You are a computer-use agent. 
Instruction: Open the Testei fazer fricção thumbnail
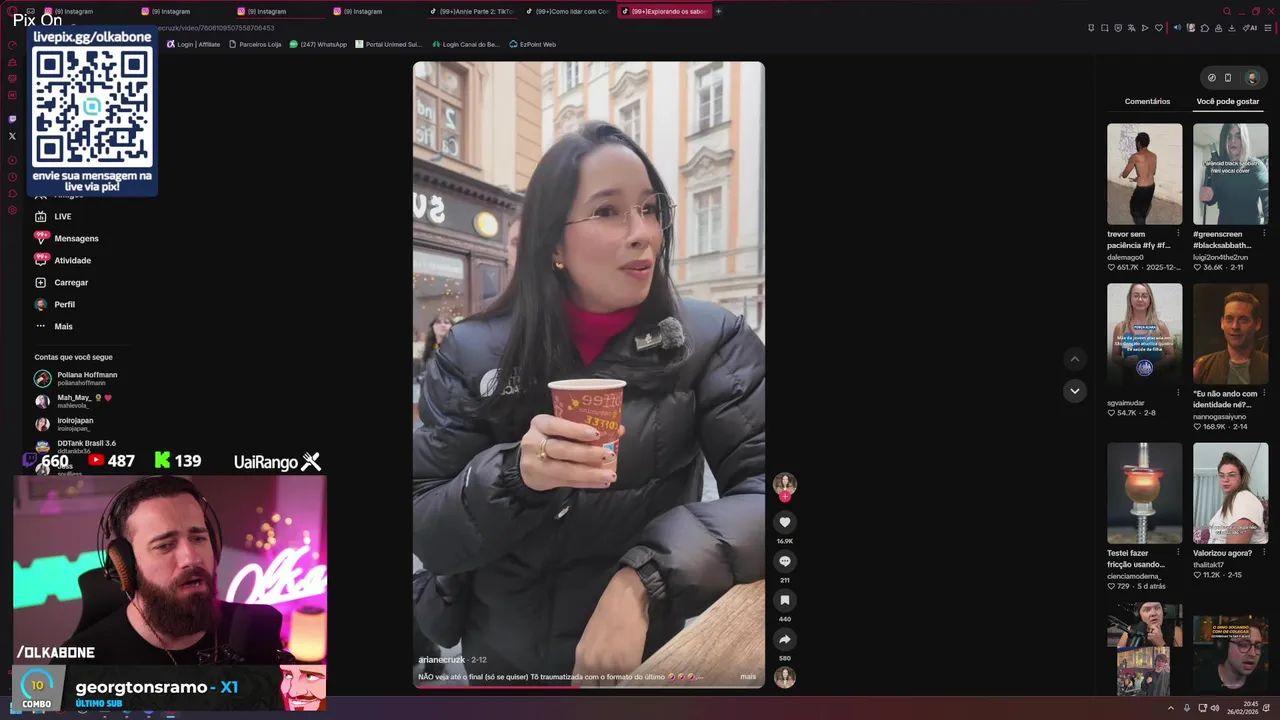(1144, 494)
